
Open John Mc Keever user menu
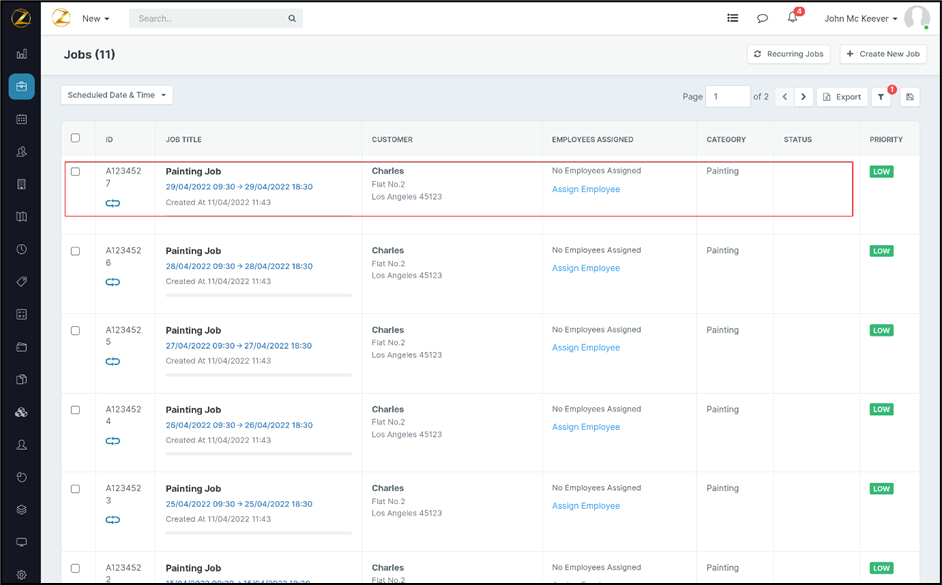click(x=861, y=18)
